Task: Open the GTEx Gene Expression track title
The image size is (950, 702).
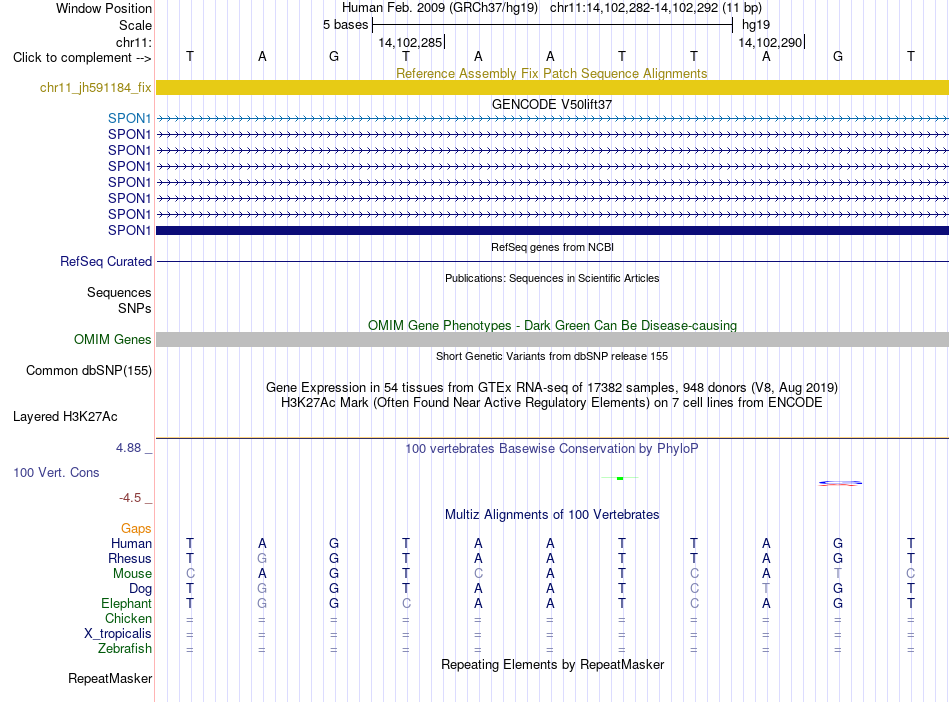Action: [552, 388]
